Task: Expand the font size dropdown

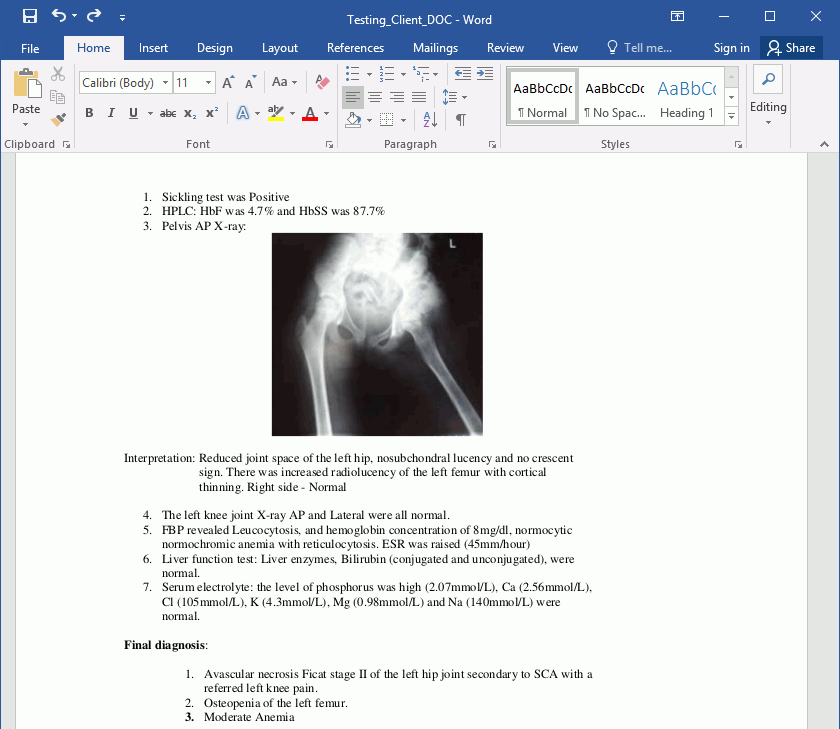Action: pyautogui.click(x=208, y=82)
